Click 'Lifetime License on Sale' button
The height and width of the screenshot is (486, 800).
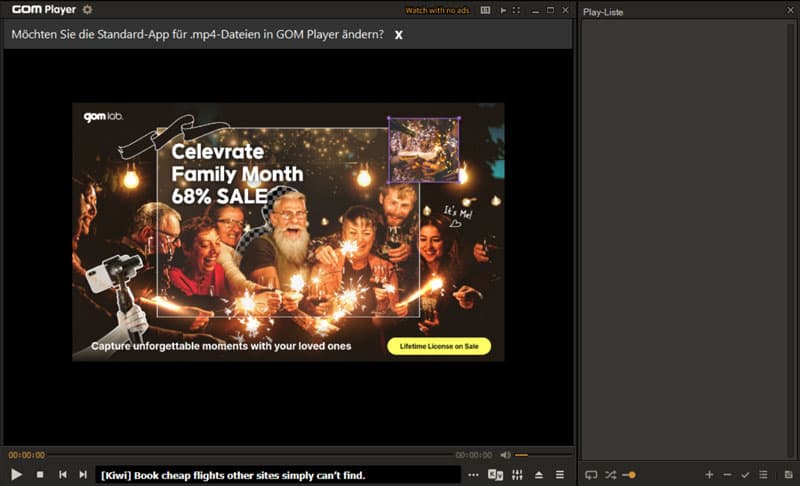click(x=439, y=346)
